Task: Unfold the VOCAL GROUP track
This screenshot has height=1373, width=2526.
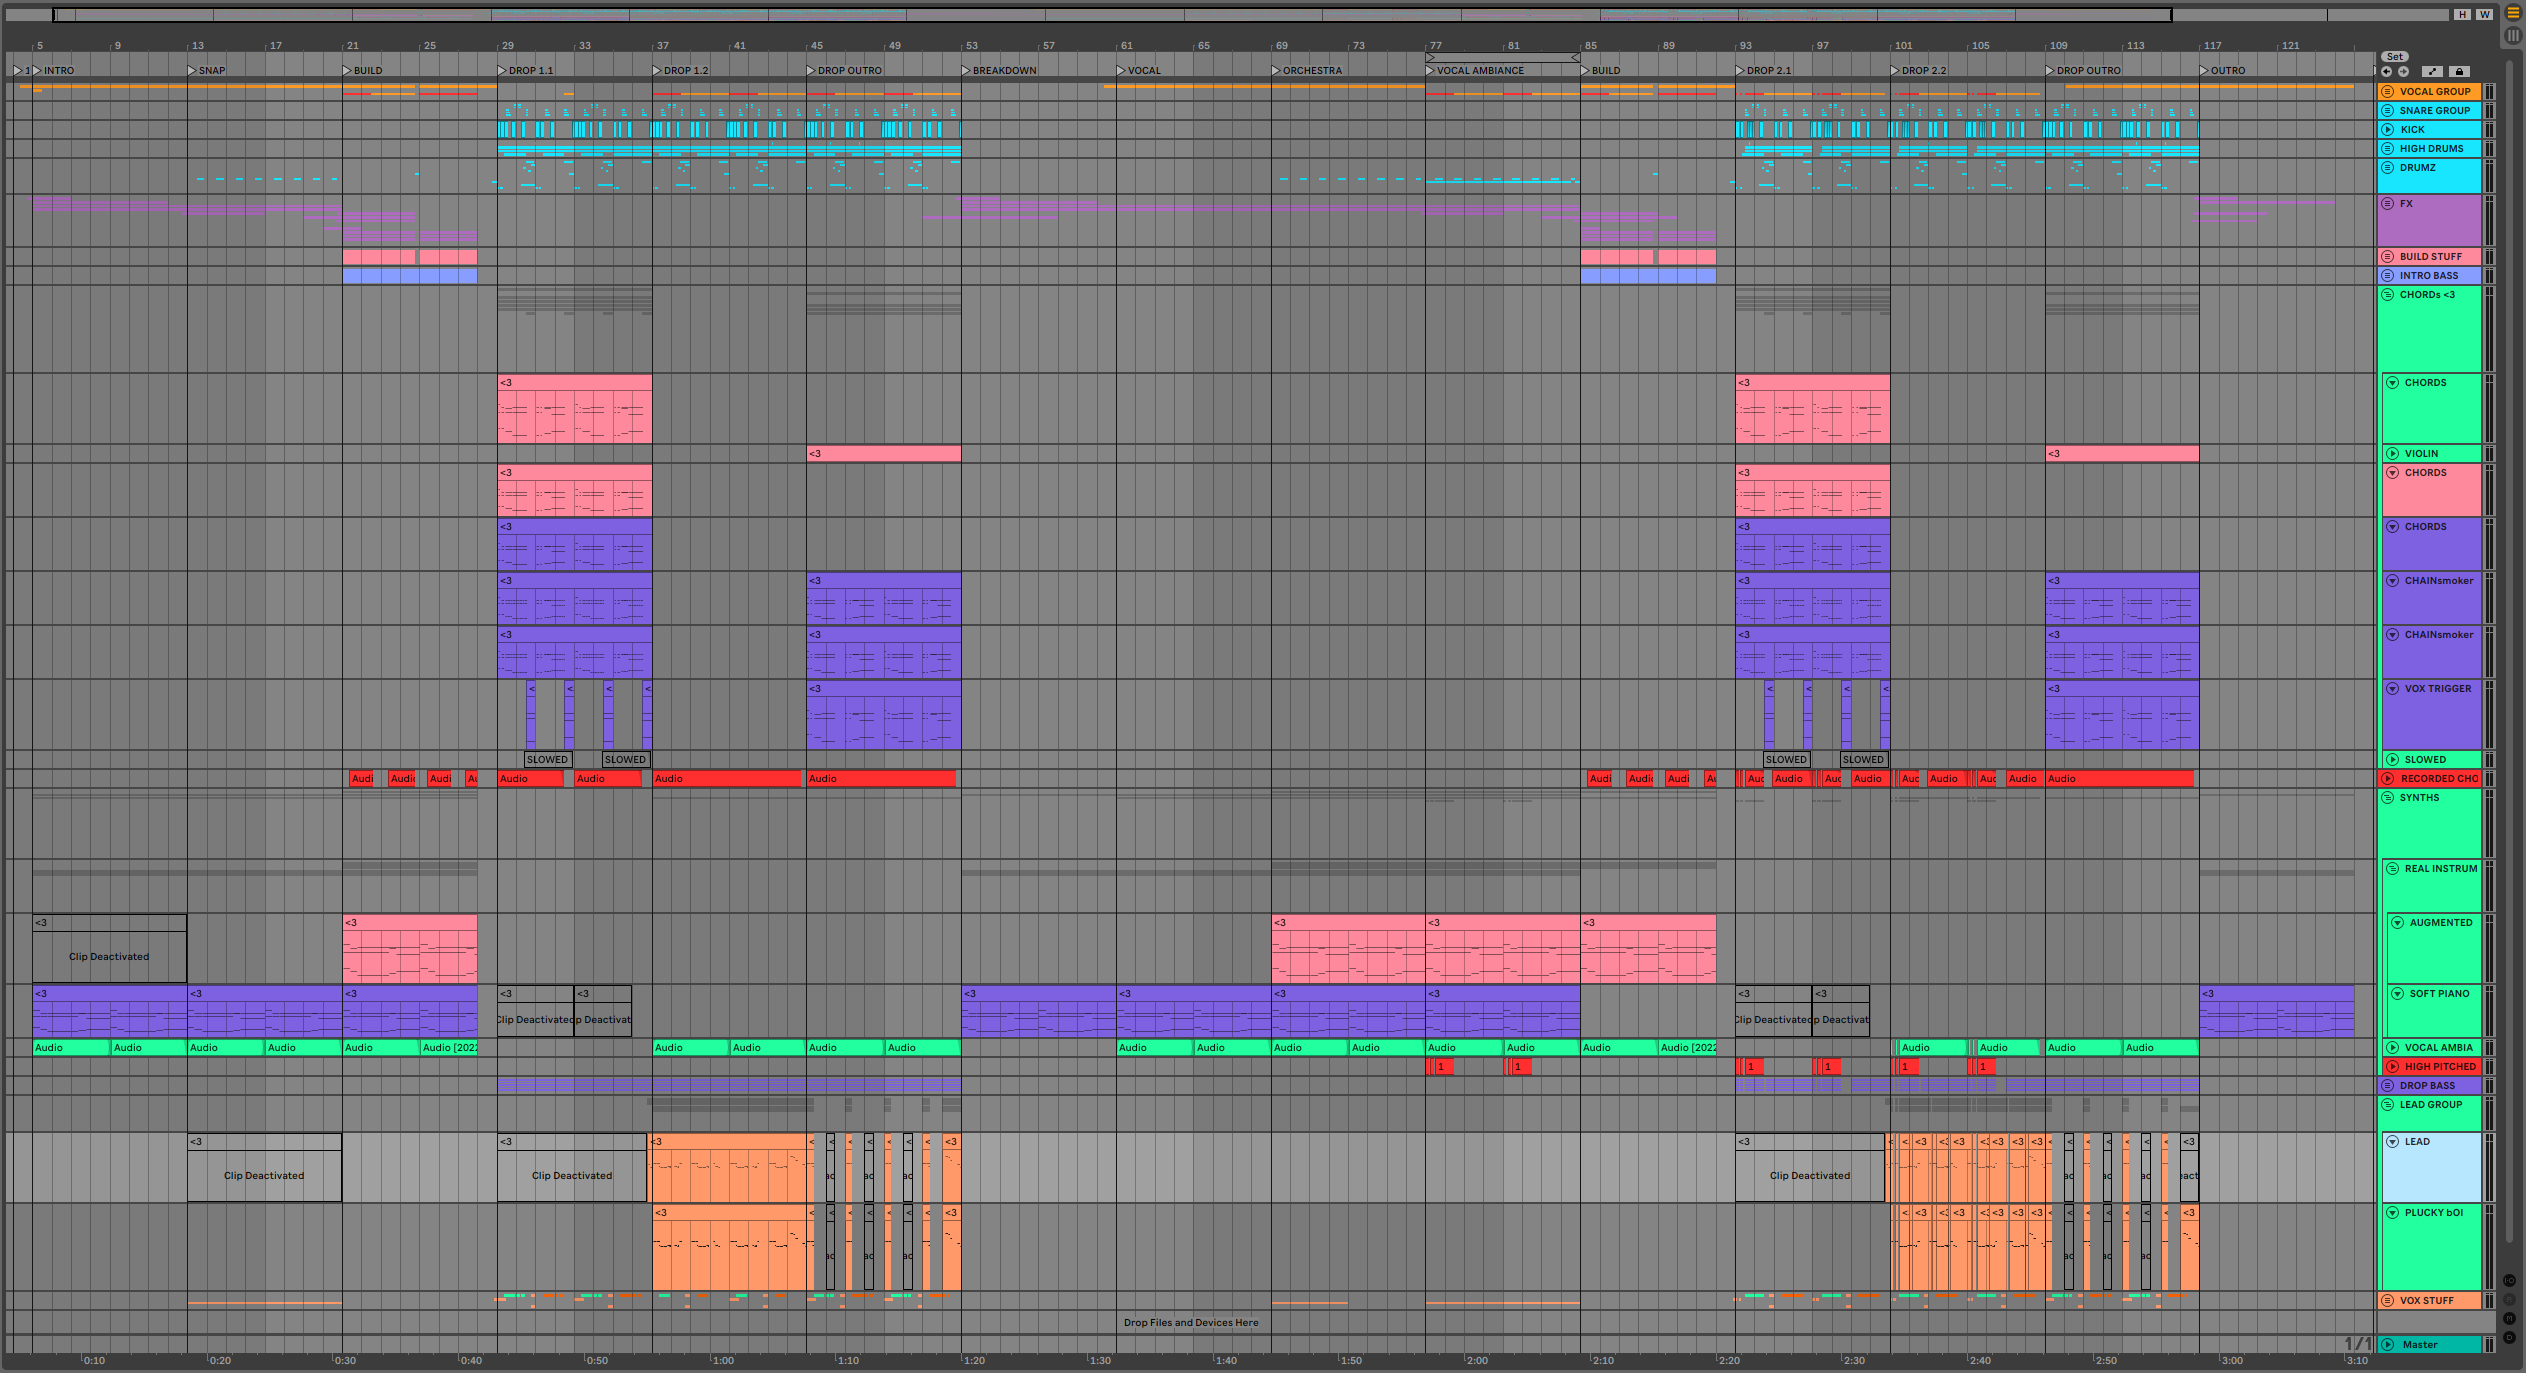Action: click(x=2388, y=92)
